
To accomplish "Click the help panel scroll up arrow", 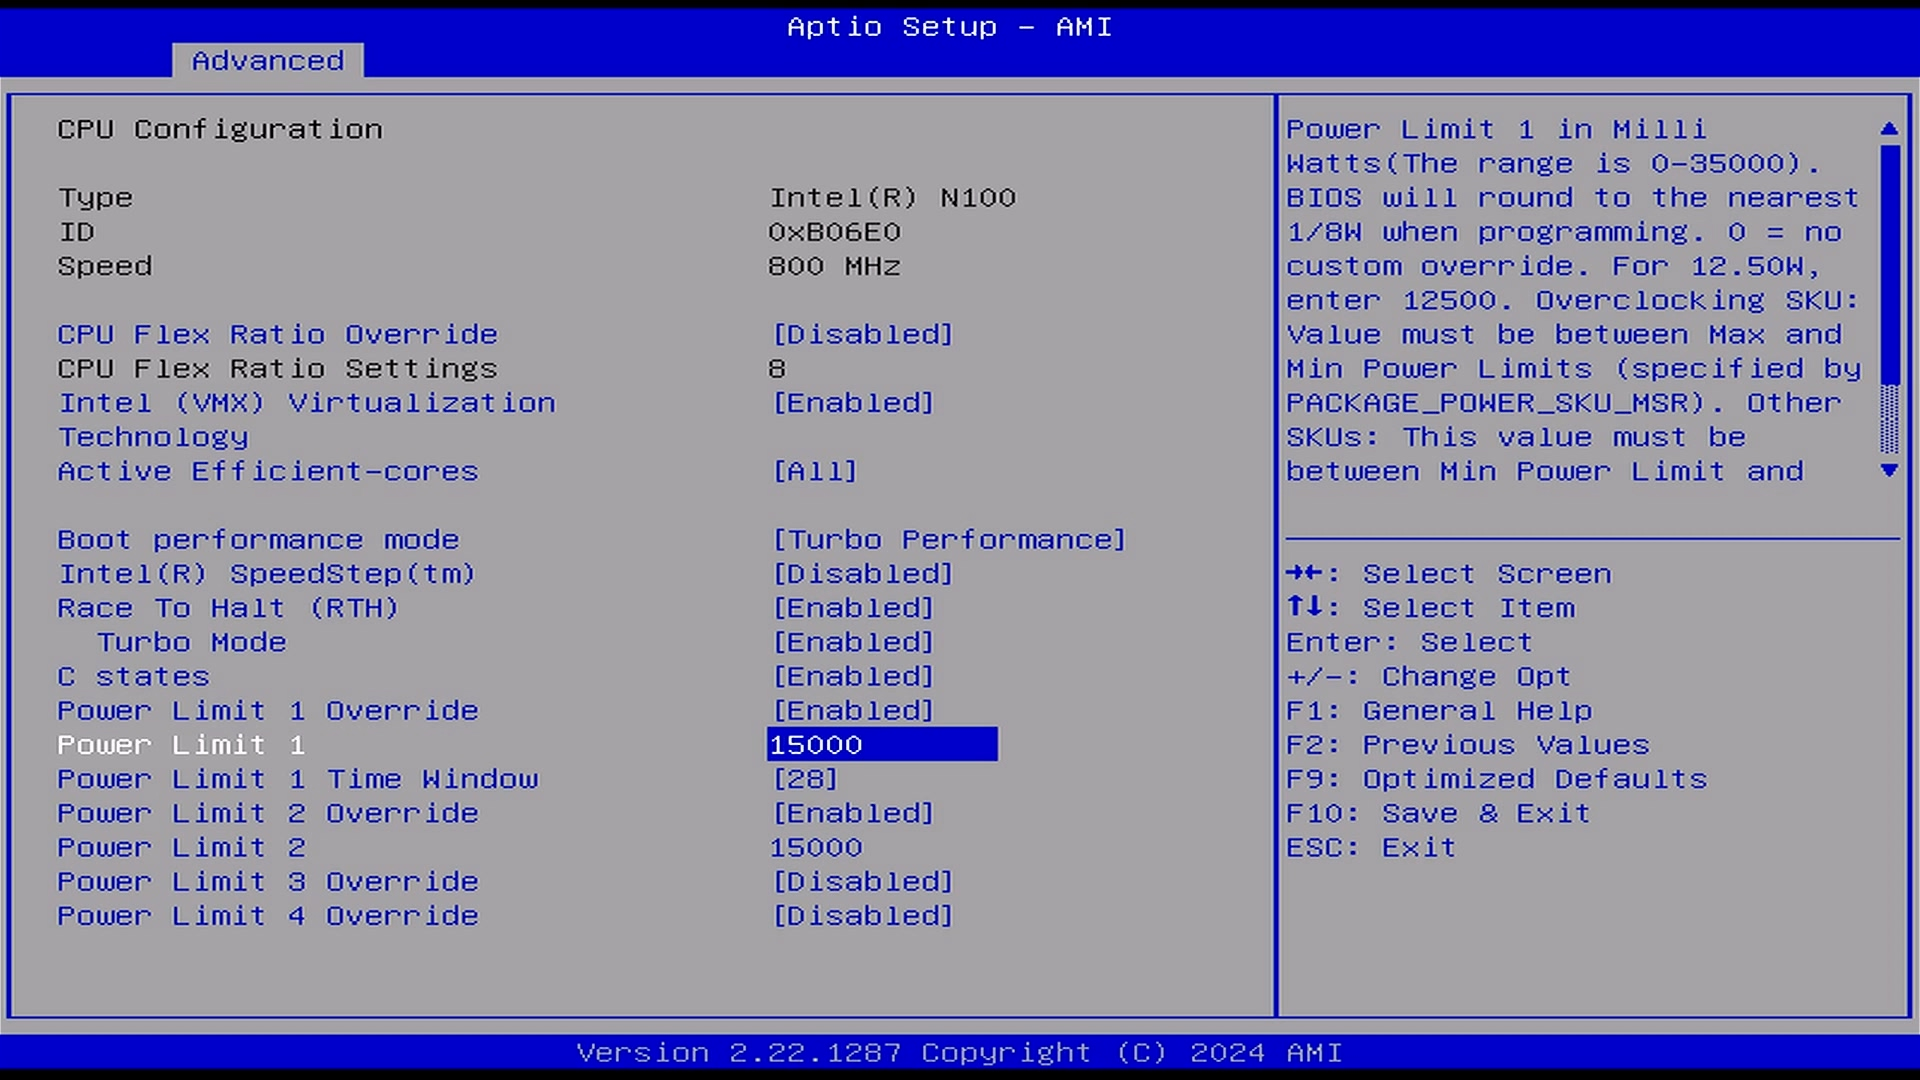I will point(1889,129).
